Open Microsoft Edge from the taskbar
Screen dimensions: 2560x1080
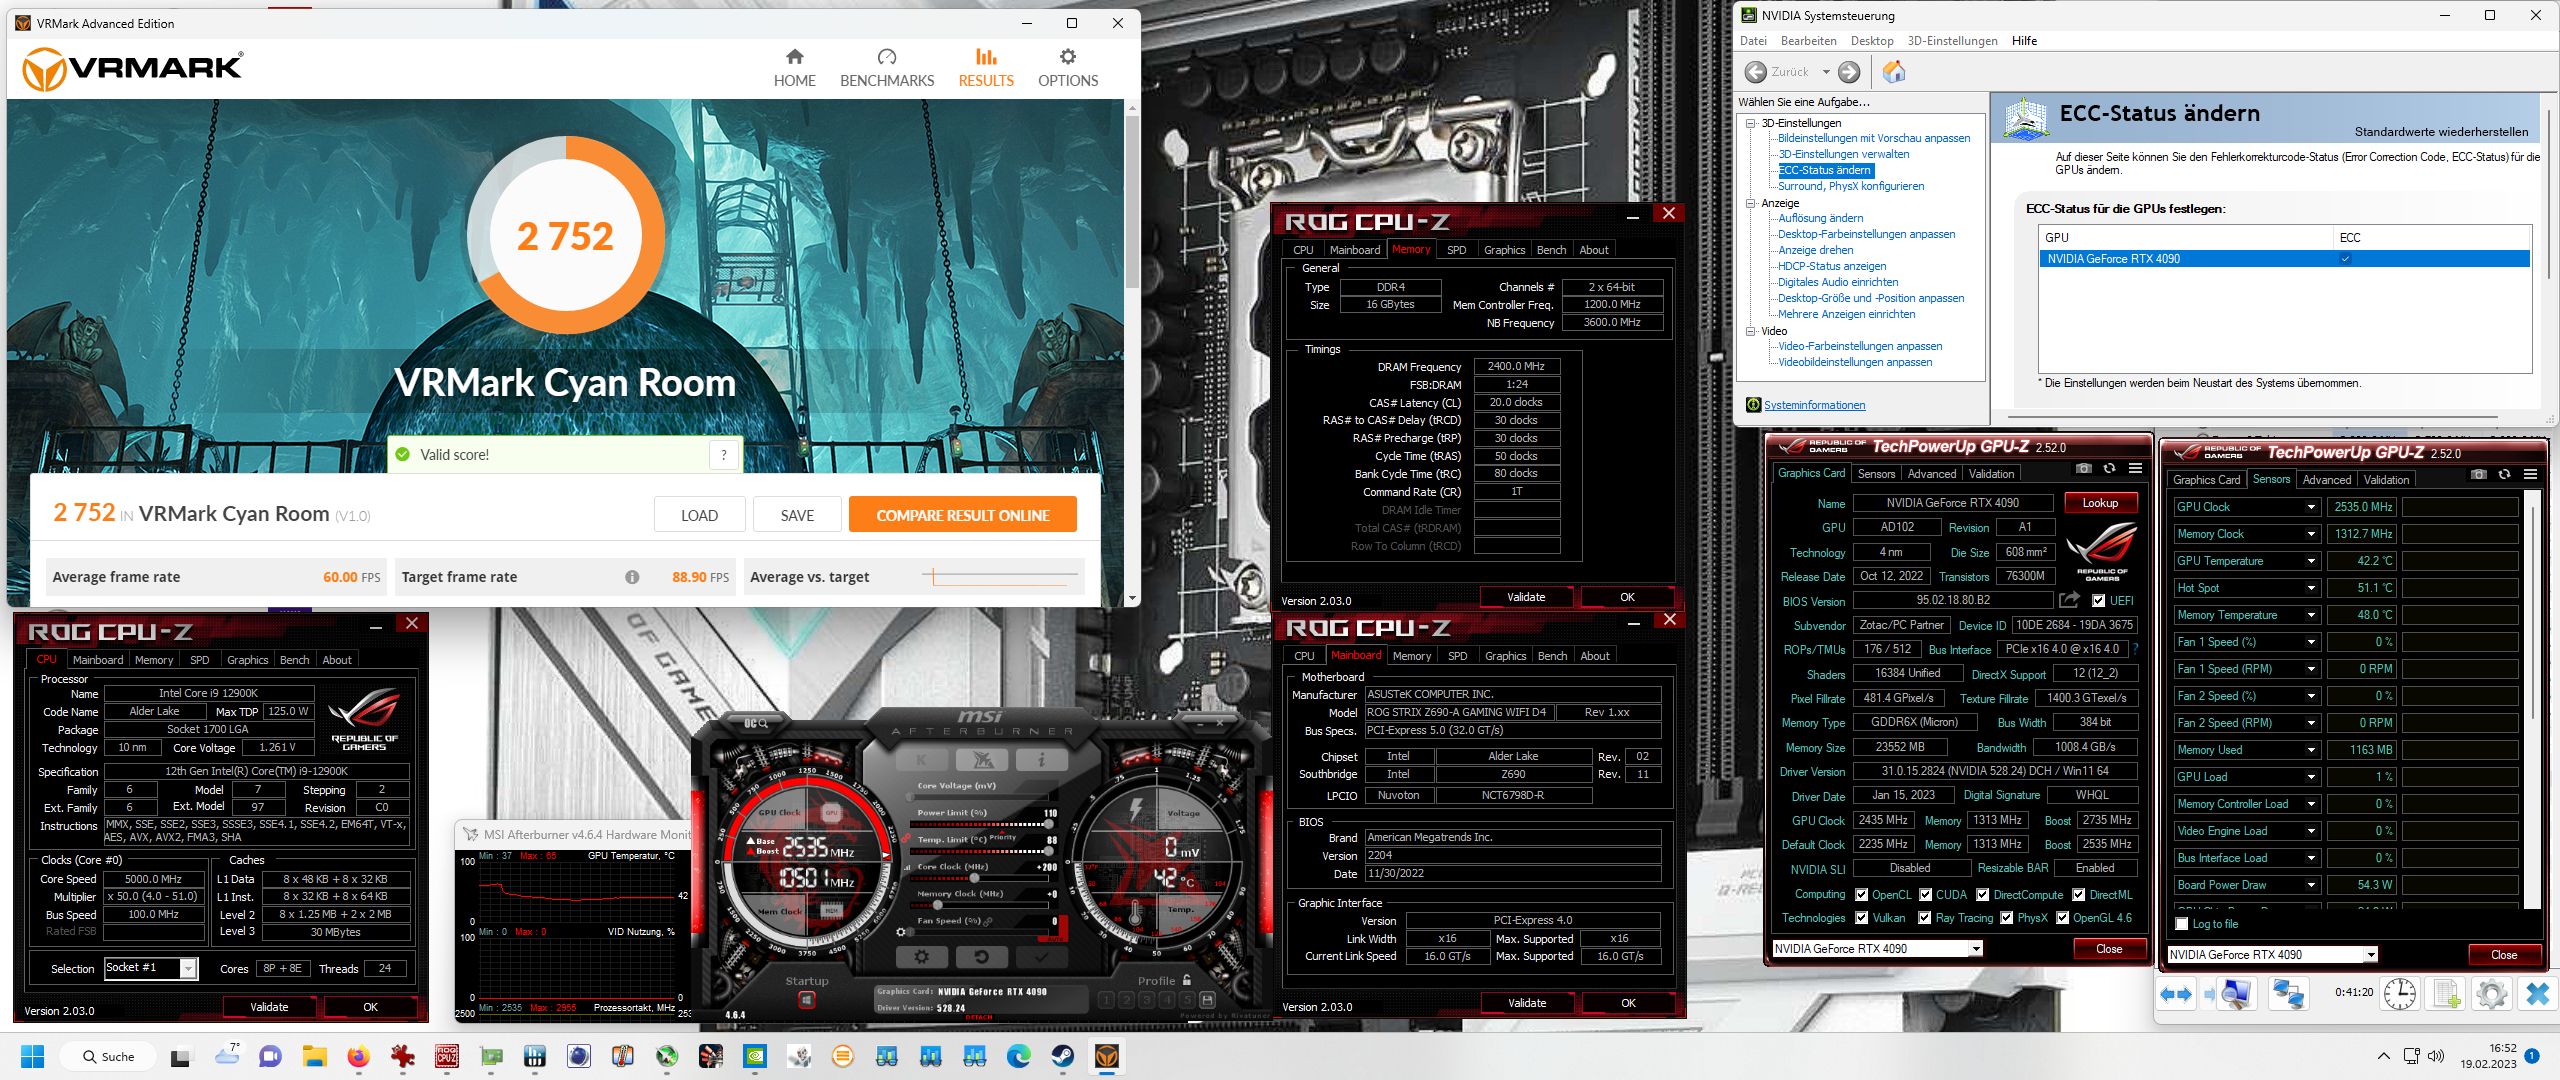[1018, 1056]
